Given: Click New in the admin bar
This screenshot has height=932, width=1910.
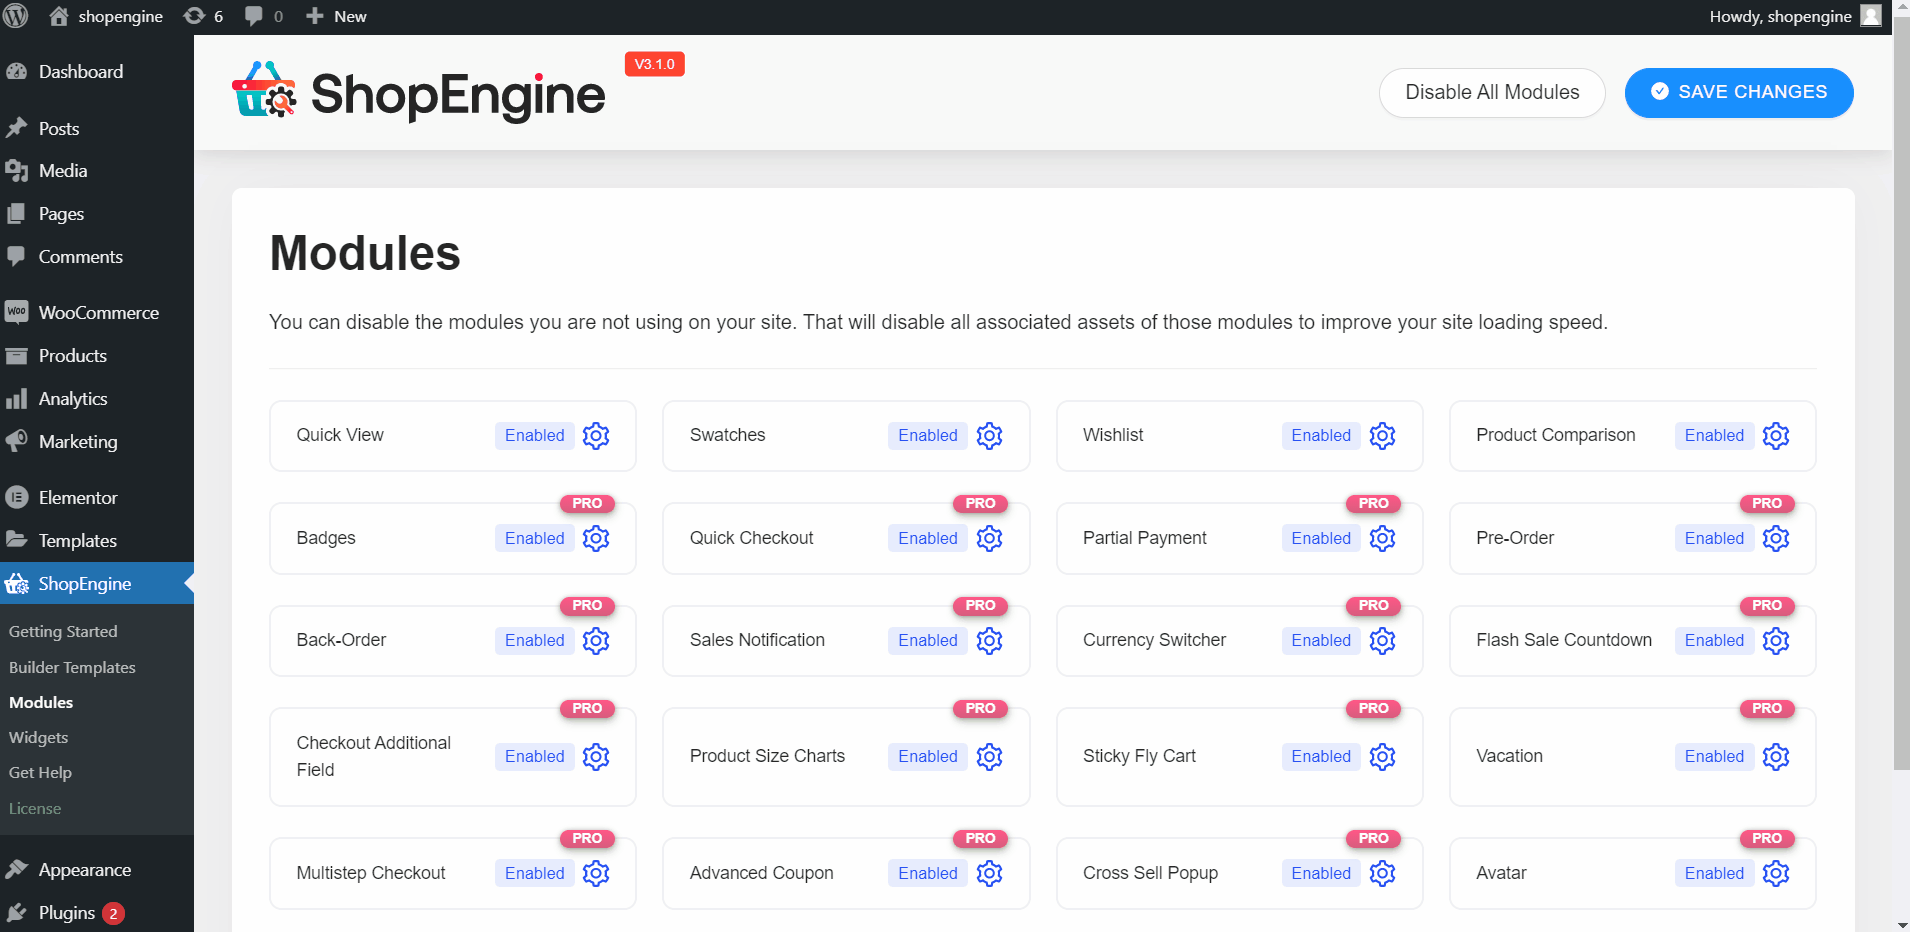Looking at the screenshot, I should tap(336, 16).
